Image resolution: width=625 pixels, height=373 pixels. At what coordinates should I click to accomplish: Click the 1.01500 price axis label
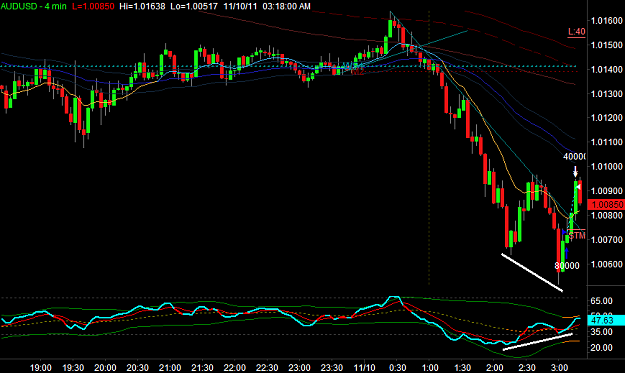(607, 45)
